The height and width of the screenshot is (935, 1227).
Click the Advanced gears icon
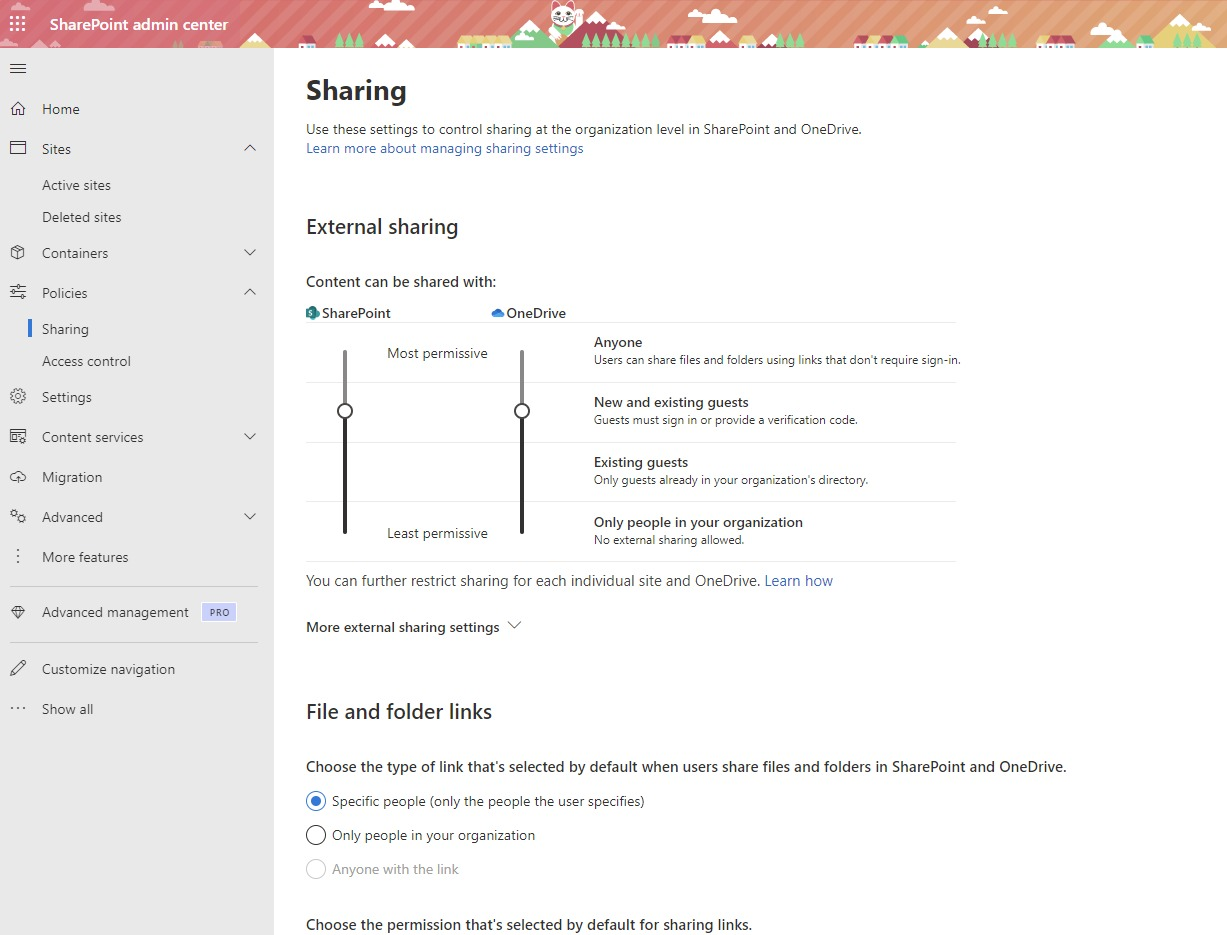18,516
